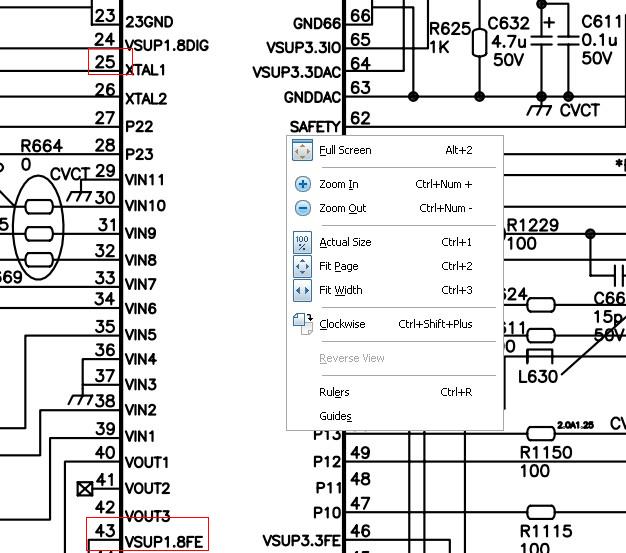This screenshot has height=553, width=626.
Task: Choose Actual Size menu entry
Action: pyautogui.click(x=395, y=242)
